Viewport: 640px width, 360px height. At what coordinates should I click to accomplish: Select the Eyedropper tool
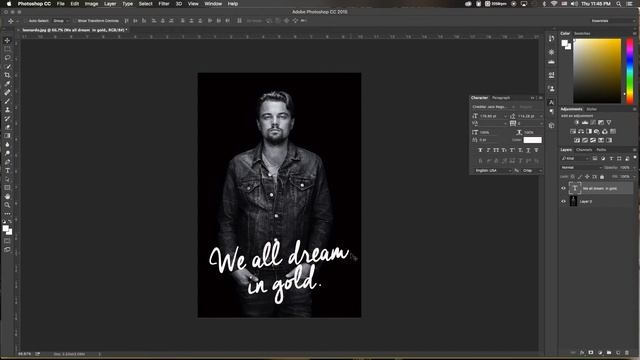pyautogui.click(x=7, y=84)
